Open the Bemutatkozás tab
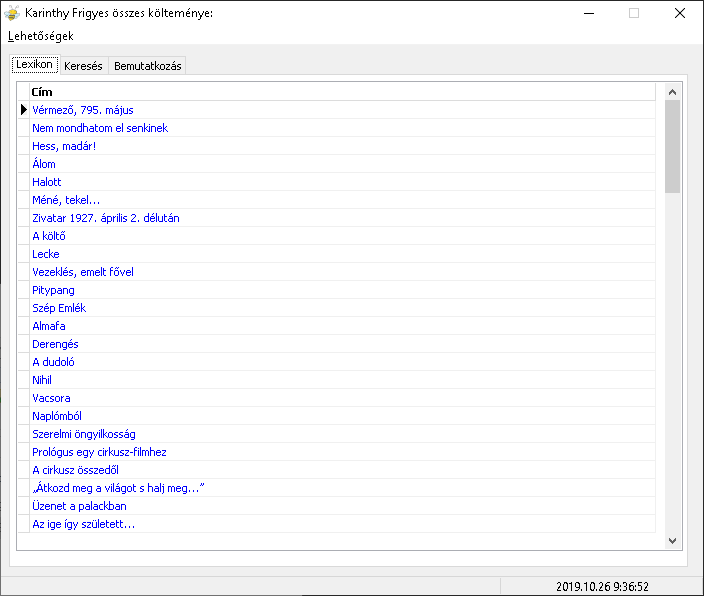The height and width of the screenshot is (596, 704). 148,66
